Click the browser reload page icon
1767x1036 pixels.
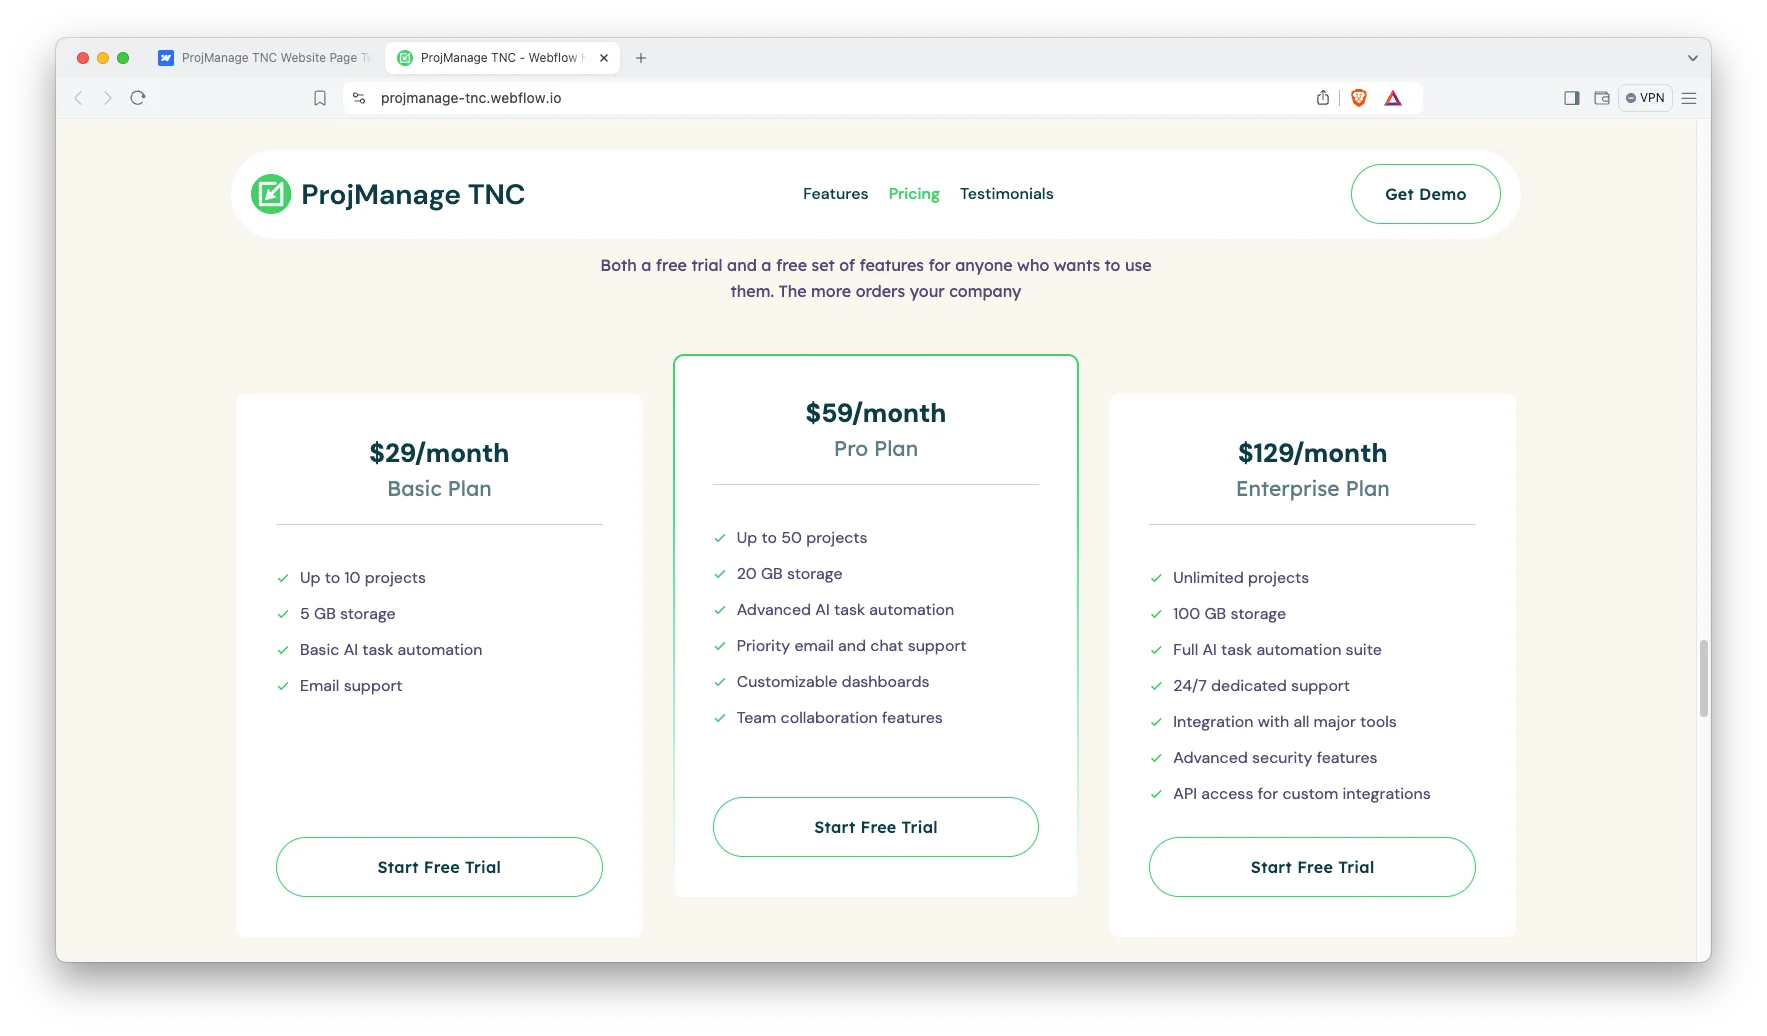coord(138,98)
